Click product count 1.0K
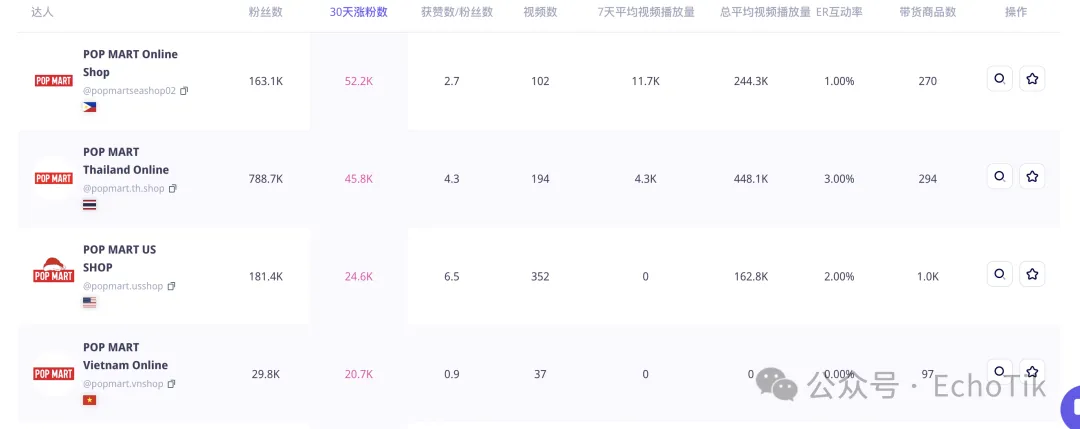This screenshot has height=429, width=1080. click(928, 277)
